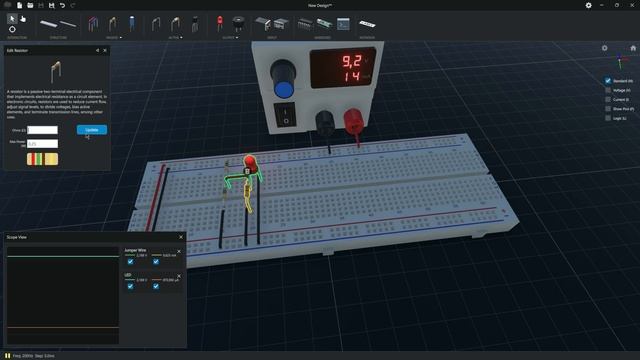This screenshot has height=360, width=640.
Task: Select the circular target interaction tool
Action: tap(12, 29)
